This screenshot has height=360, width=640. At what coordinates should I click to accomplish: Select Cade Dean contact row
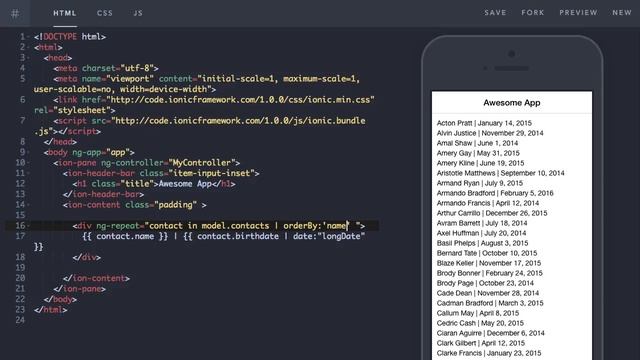(488, 293)
